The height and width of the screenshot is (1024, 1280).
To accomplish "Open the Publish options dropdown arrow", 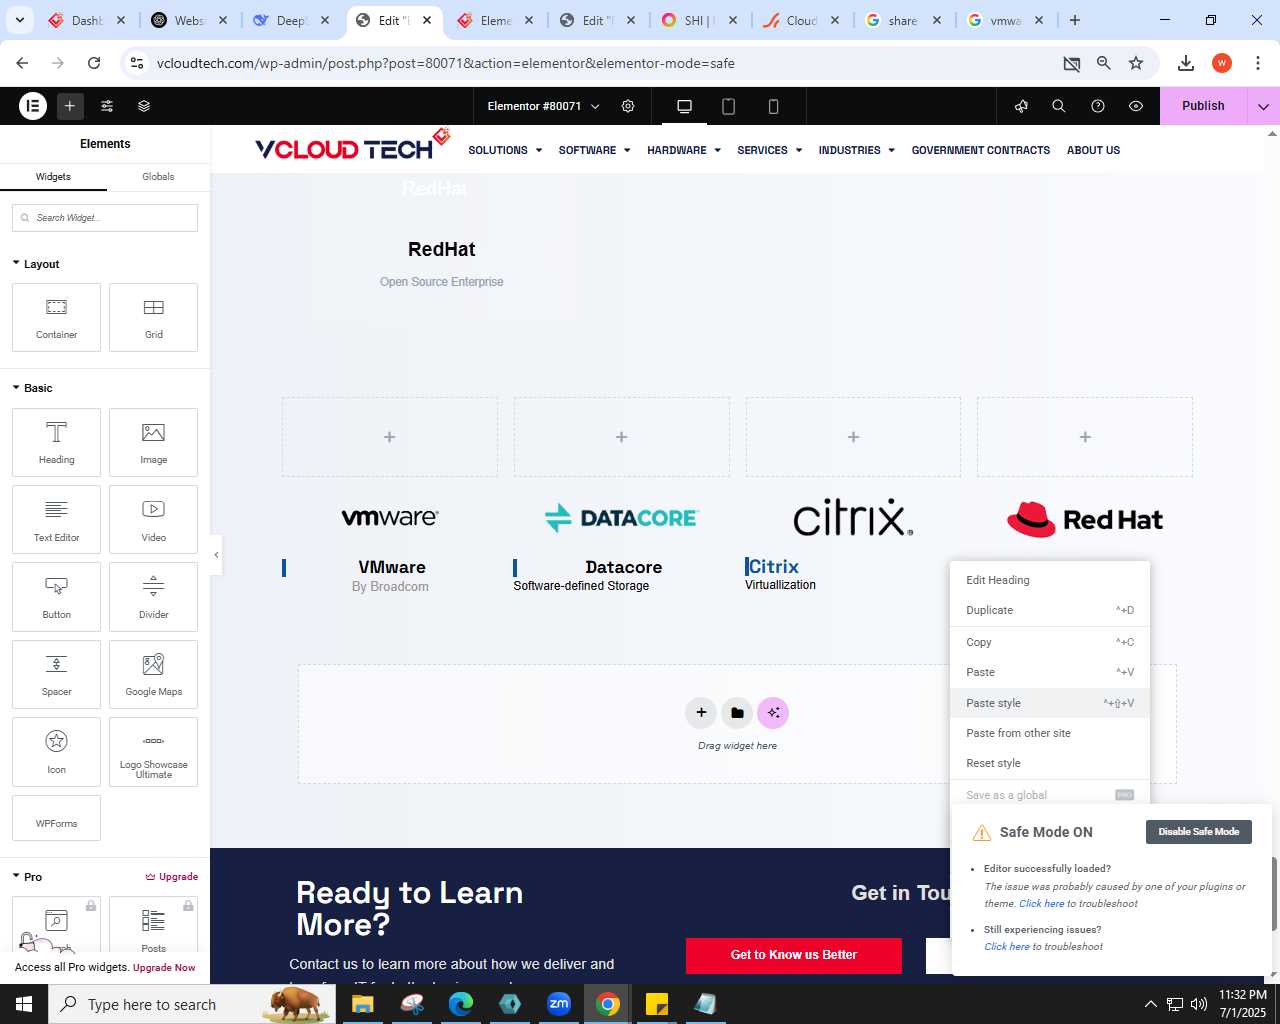I will tap(1263, 106).
